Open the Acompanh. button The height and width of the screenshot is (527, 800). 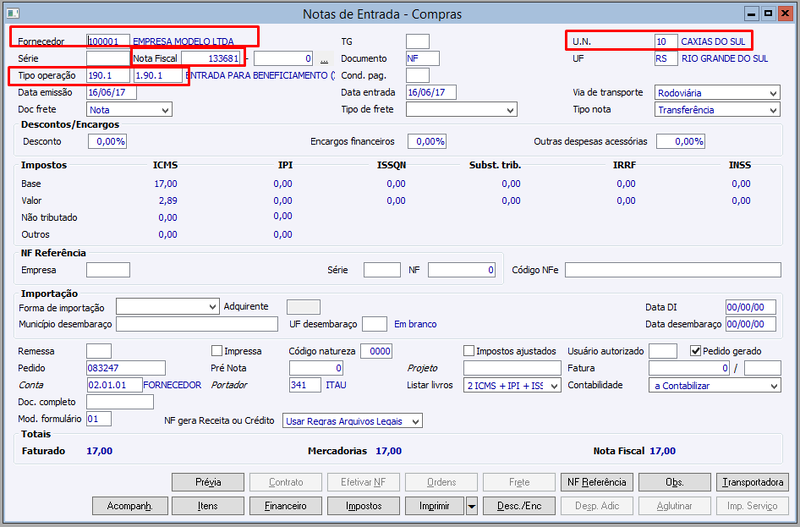click(130, 506)
